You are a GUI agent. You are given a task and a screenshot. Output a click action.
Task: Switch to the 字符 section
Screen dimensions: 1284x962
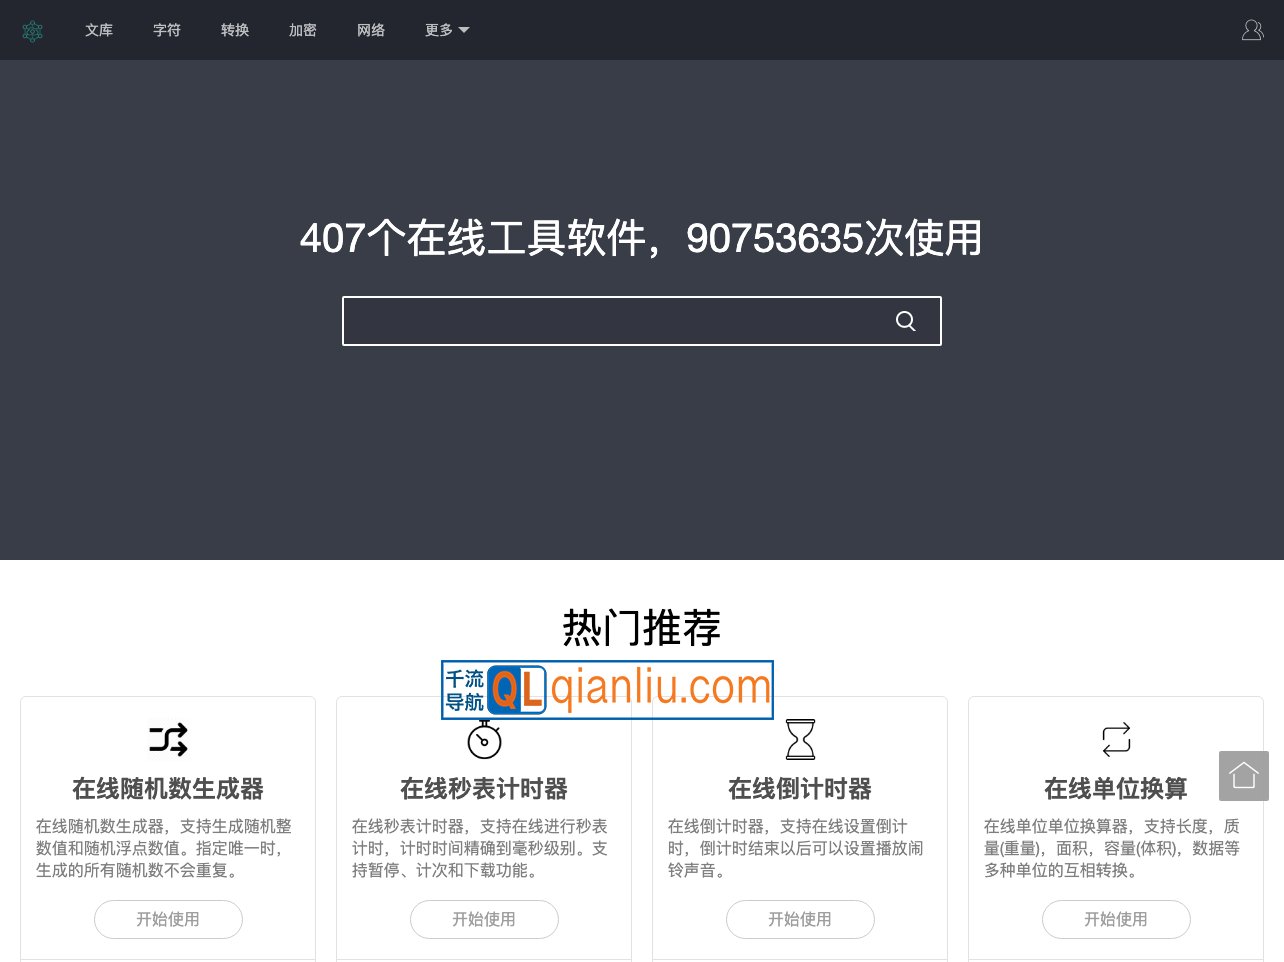pyautogui.click(x=167, y=30)
